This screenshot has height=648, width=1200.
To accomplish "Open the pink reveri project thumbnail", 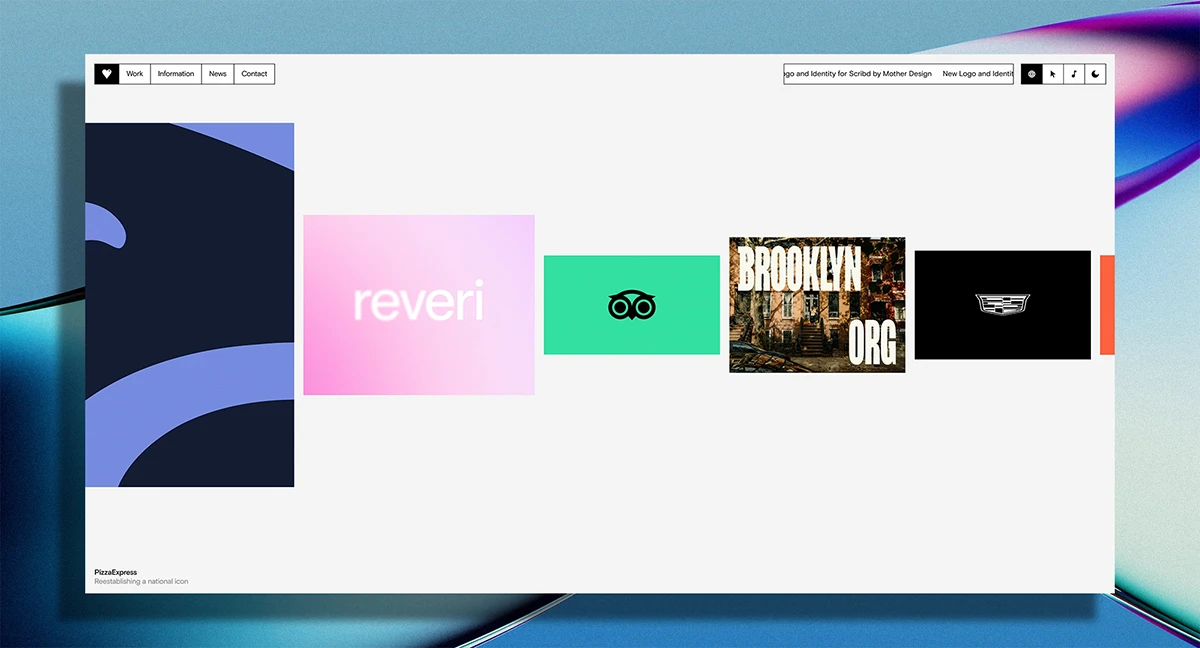I will click(419, 305).
